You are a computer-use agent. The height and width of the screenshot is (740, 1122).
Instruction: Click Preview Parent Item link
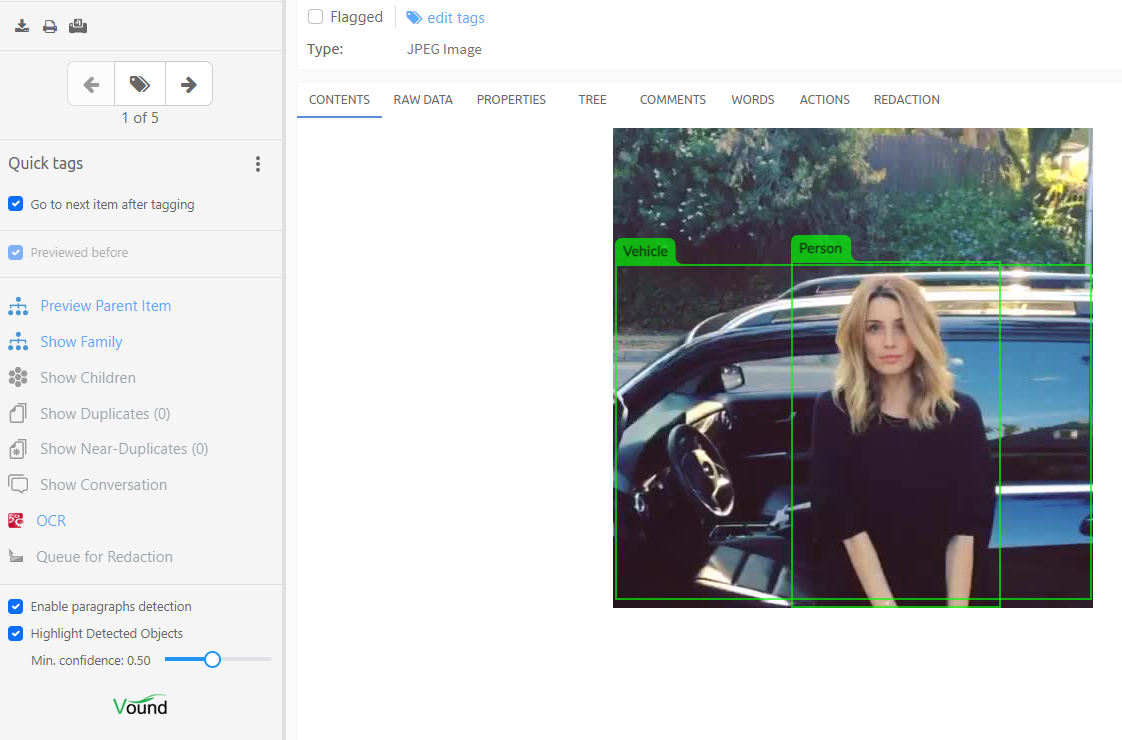coord(105,306)
